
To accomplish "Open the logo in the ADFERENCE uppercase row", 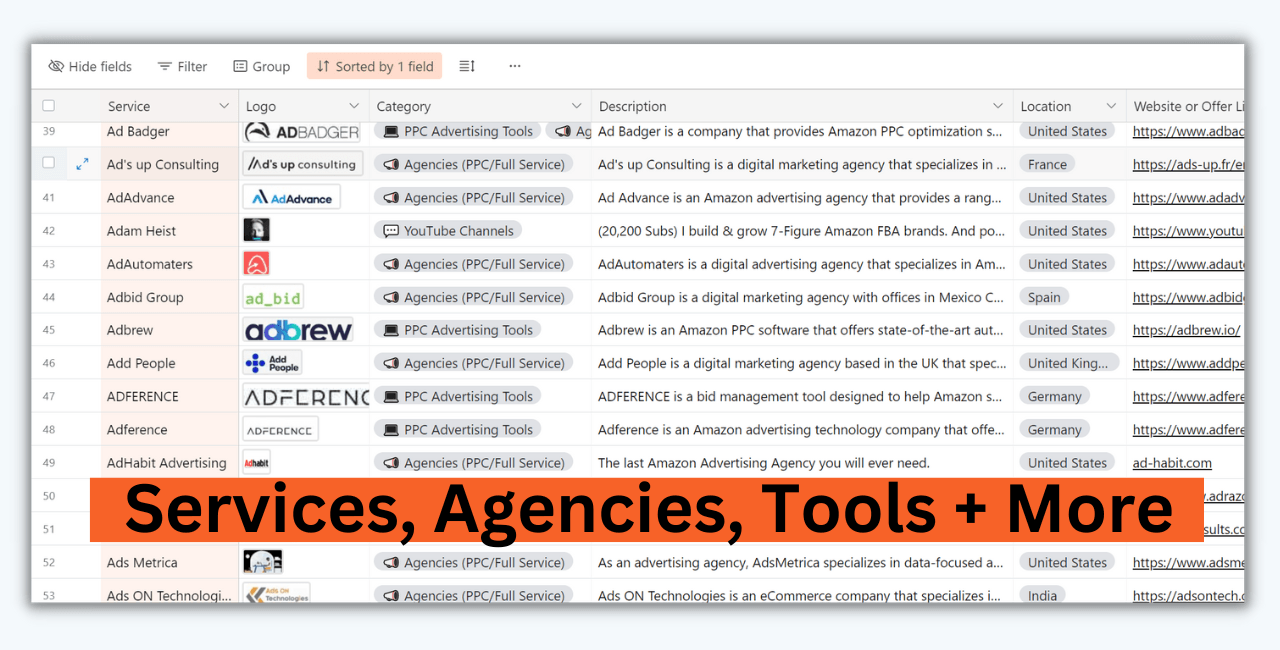I will (x=306, y=396).
